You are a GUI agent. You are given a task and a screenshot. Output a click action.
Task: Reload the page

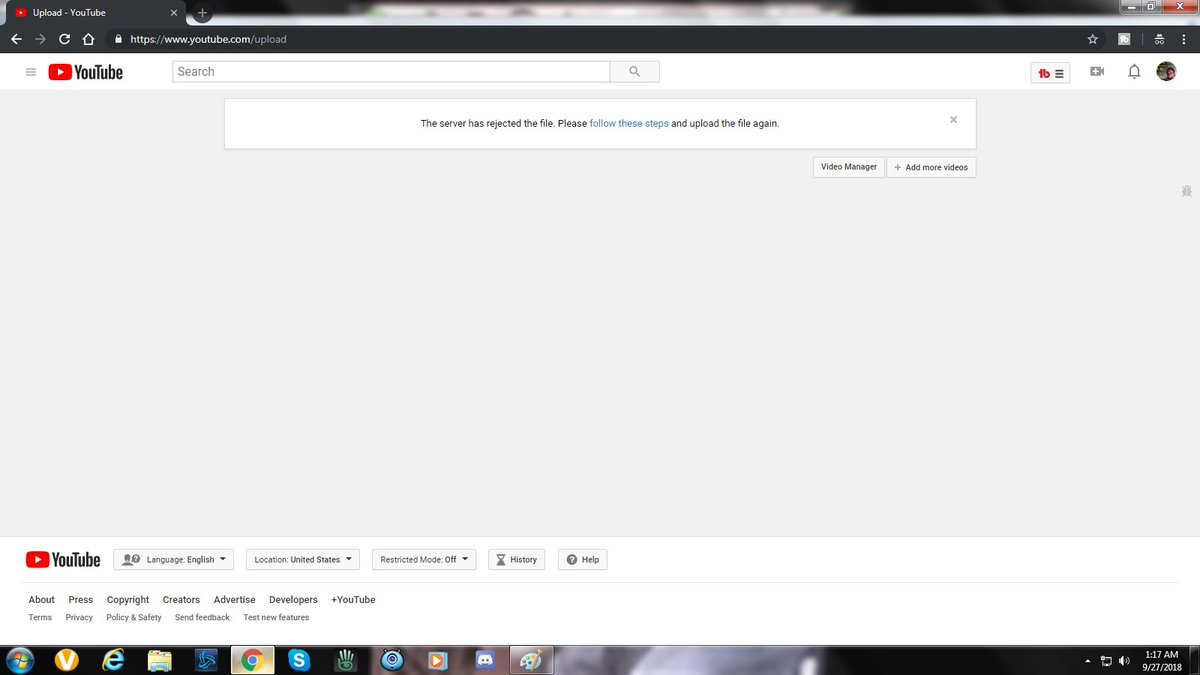pos(65,39)
